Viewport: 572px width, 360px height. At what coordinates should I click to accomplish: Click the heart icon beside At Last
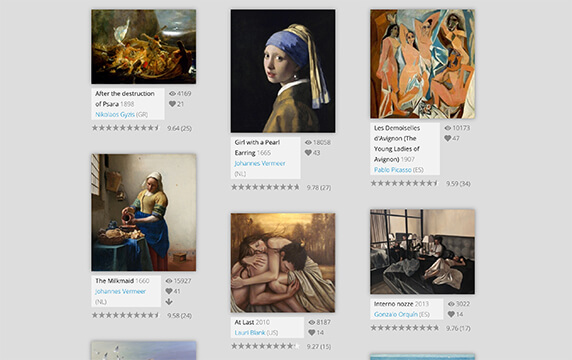point(312,332)
